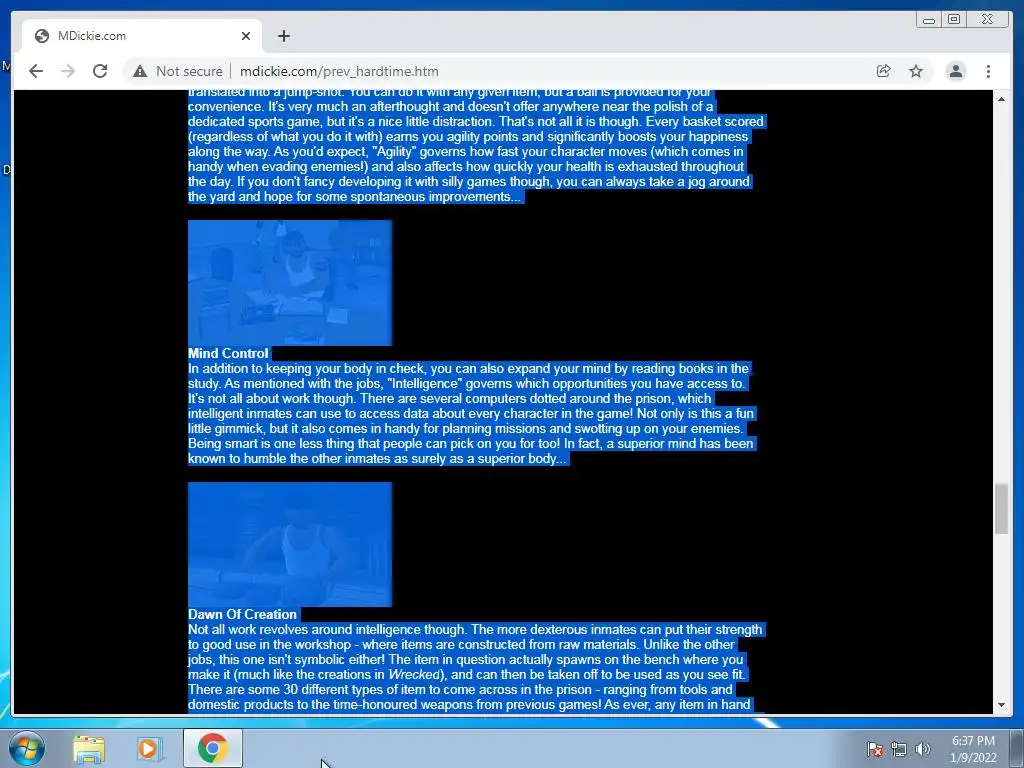
Task: Open File Explorer from the taskbar
Action: click(89, 749)
